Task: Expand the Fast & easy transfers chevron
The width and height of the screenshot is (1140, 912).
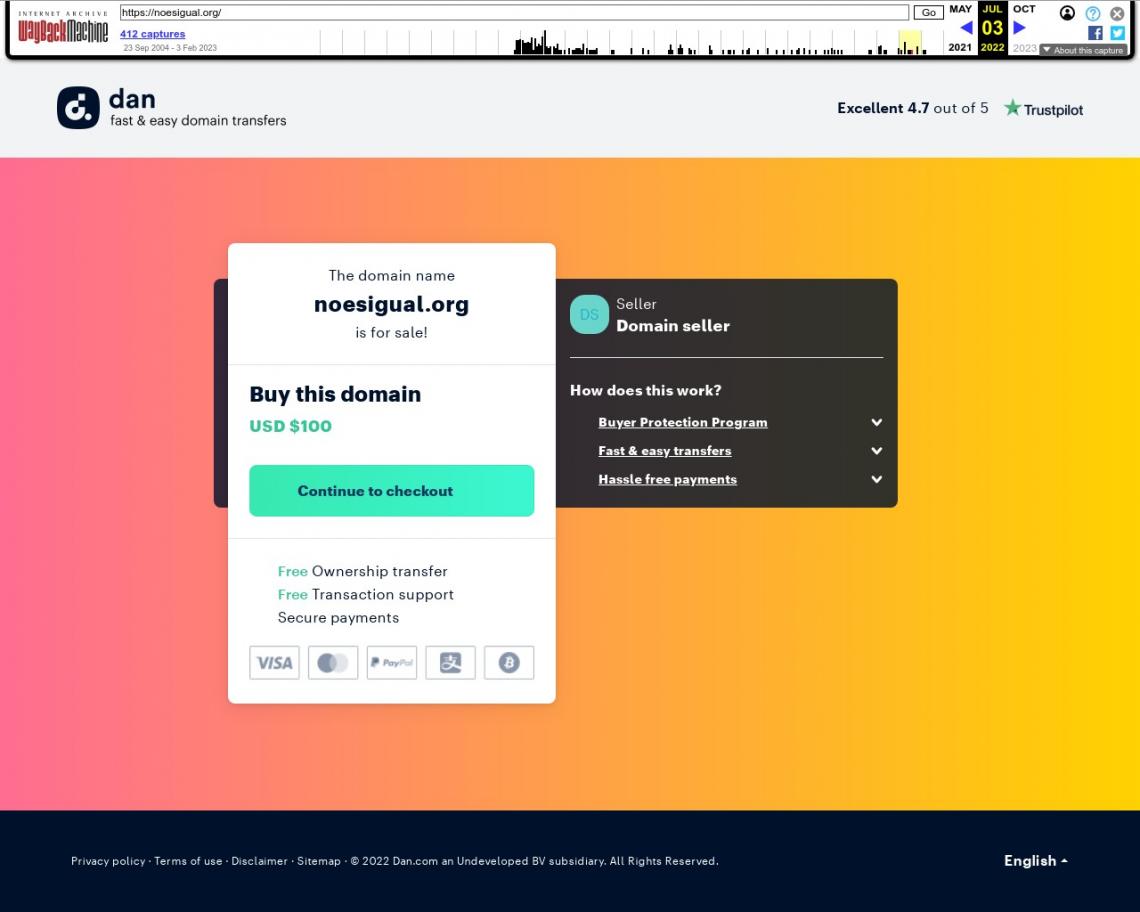Action: pos(876,451)
